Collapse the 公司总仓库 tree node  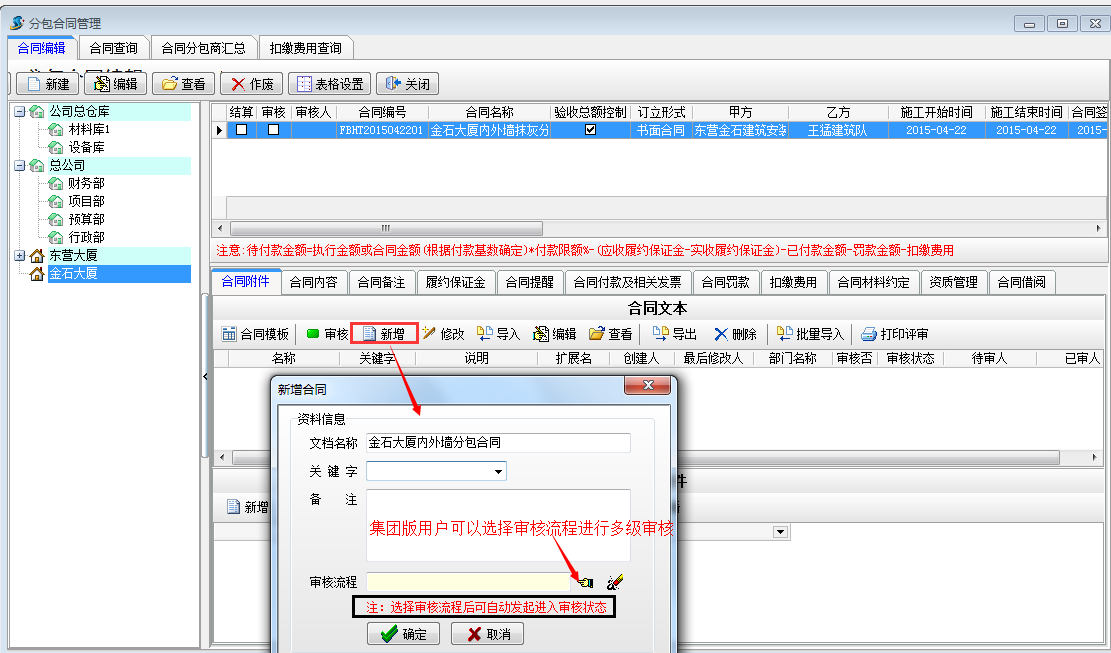click(x=20, y=111)
